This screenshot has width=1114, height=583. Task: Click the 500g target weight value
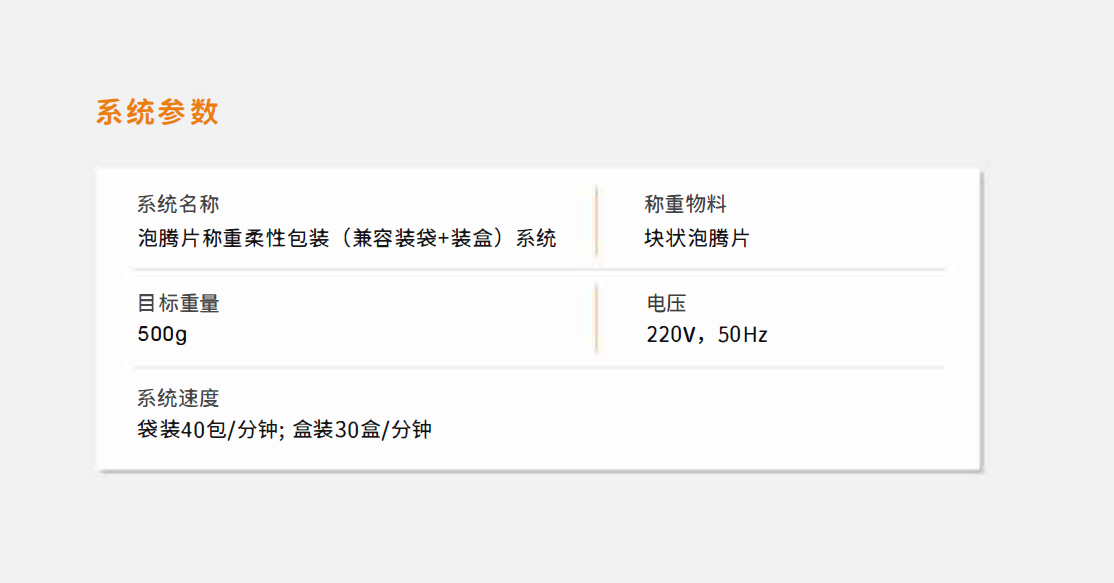pyautogui.click(x=162, y=334)
